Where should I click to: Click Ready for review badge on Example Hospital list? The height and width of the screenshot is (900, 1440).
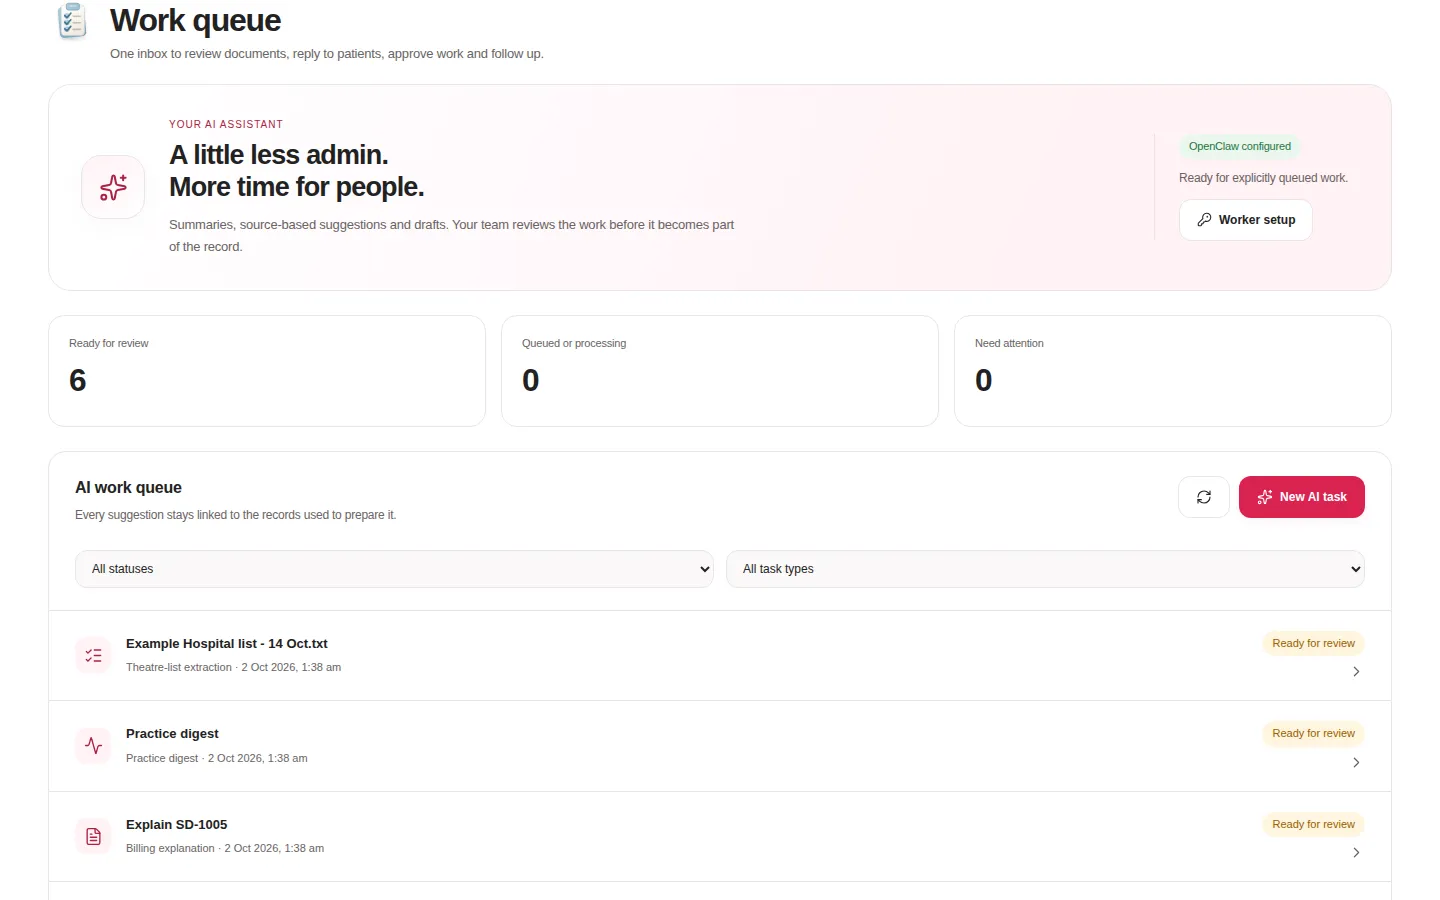(1313, 644)
